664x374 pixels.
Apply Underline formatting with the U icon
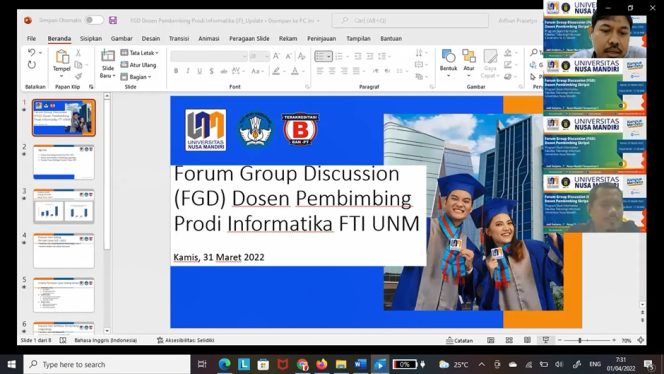point(199,71)
